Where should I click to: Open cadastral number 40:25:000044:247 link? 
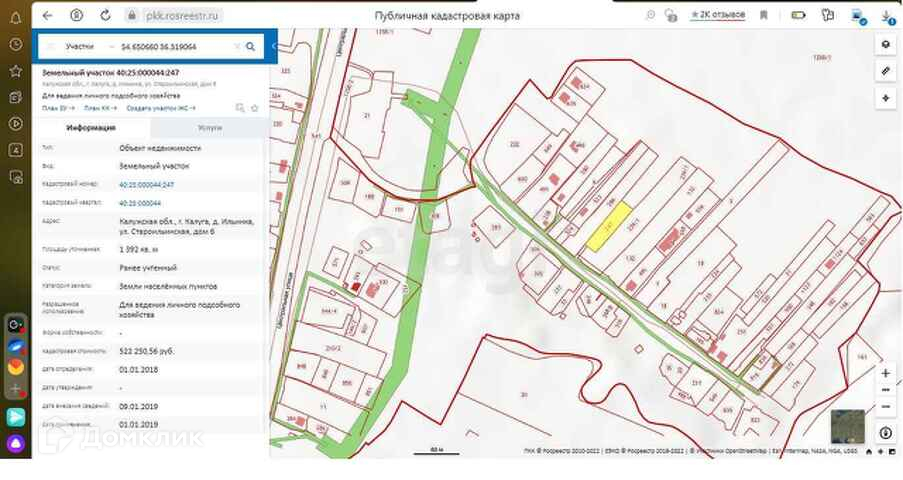(146, 184)
